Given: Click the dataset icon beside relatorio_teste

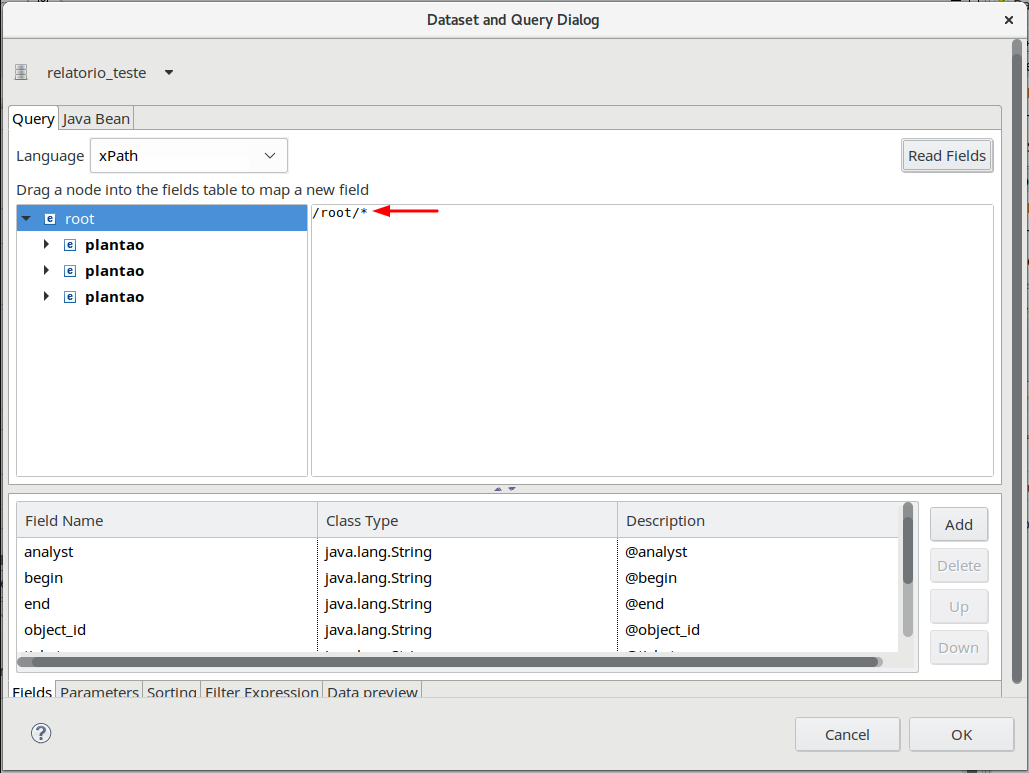Looking at the screenshot, I should click(x=21, y=72).
